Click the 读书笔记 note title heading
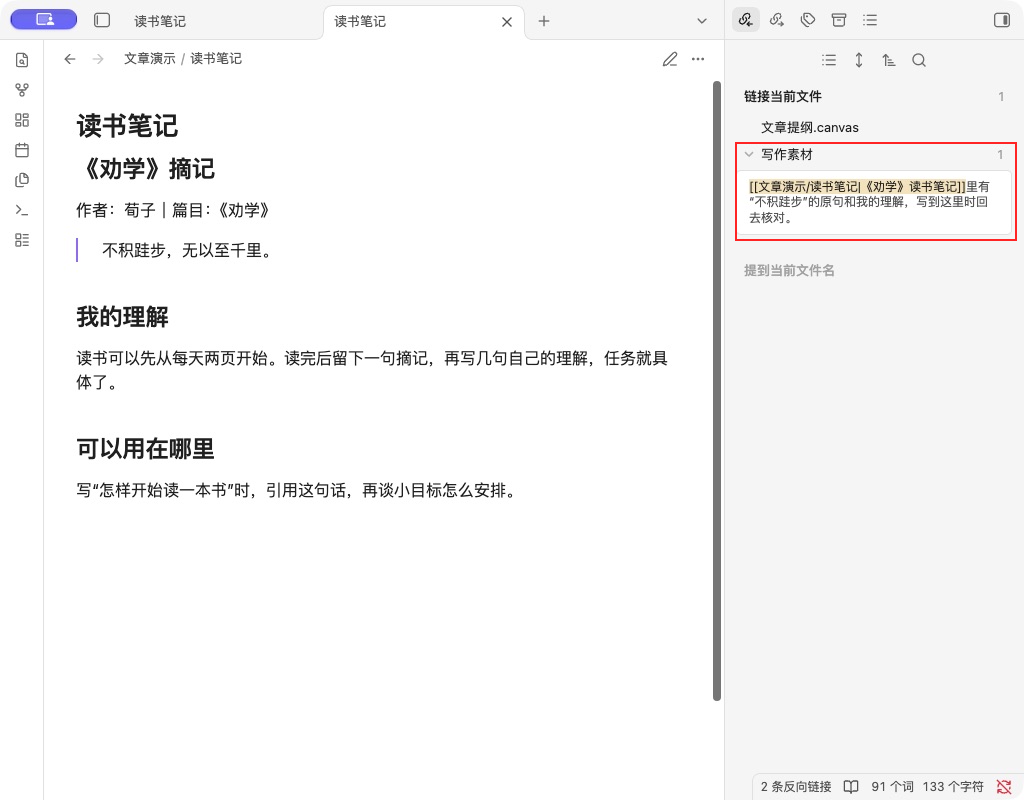 (x=127, y=126)
